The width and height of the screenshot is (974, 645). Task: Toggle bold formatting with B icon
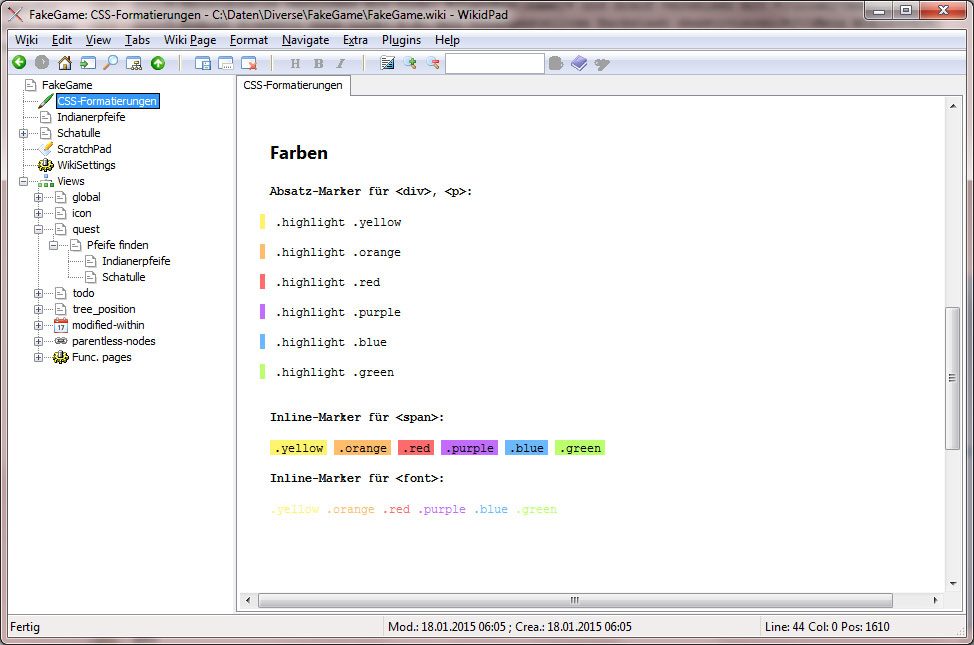point(318,63)
